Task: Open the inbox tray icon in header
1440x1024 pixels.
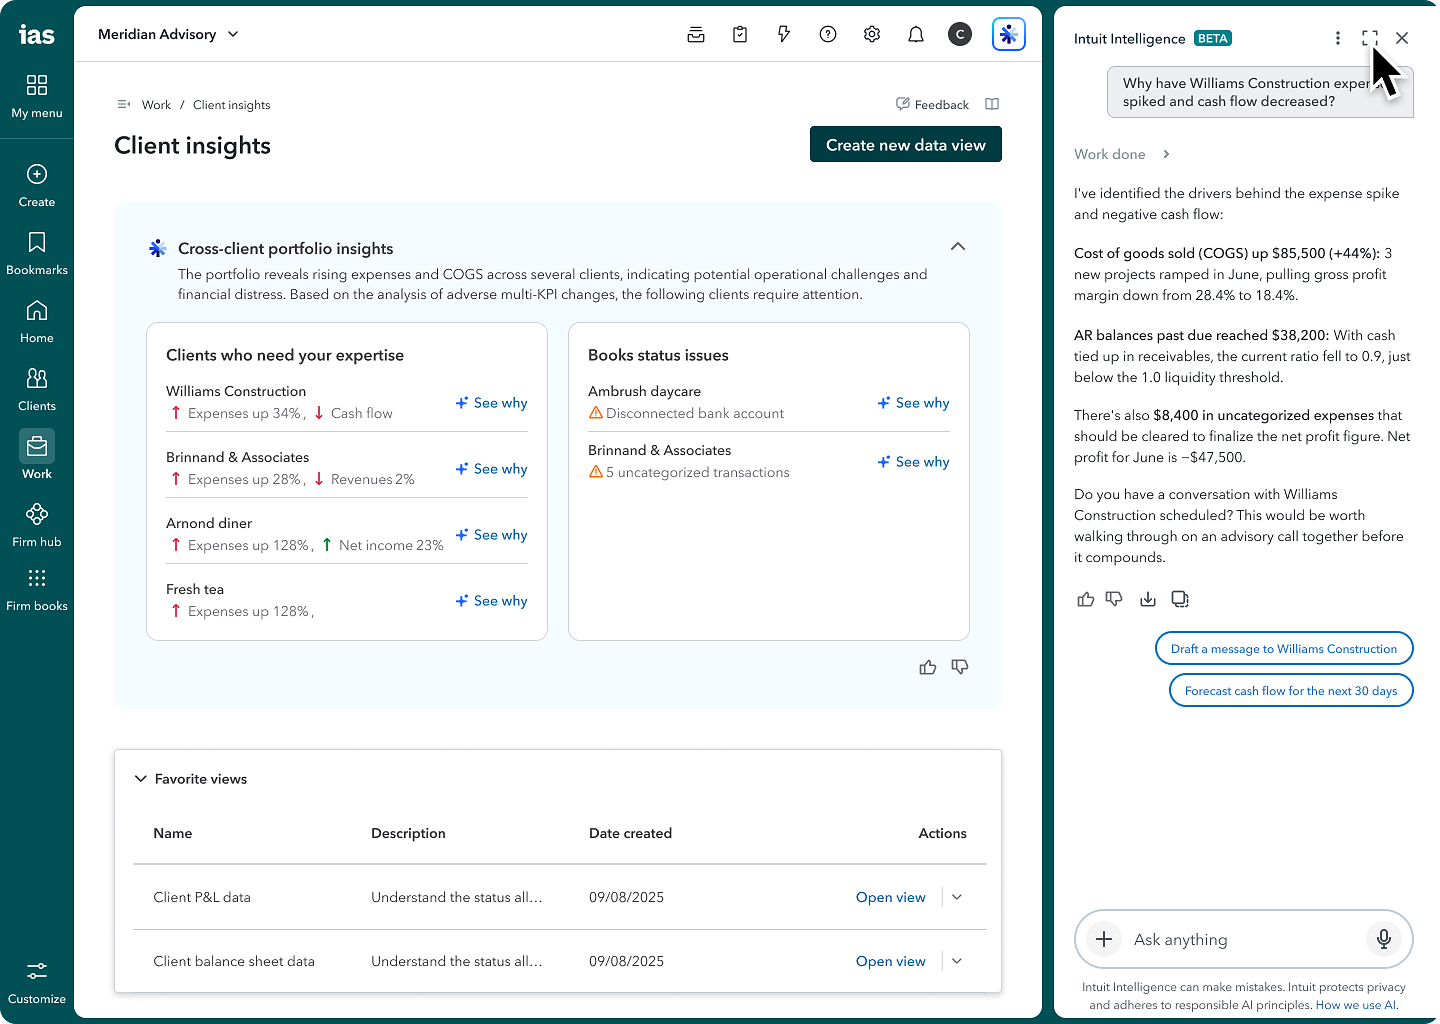Action: pyautogui.click(x=696, y=34)
